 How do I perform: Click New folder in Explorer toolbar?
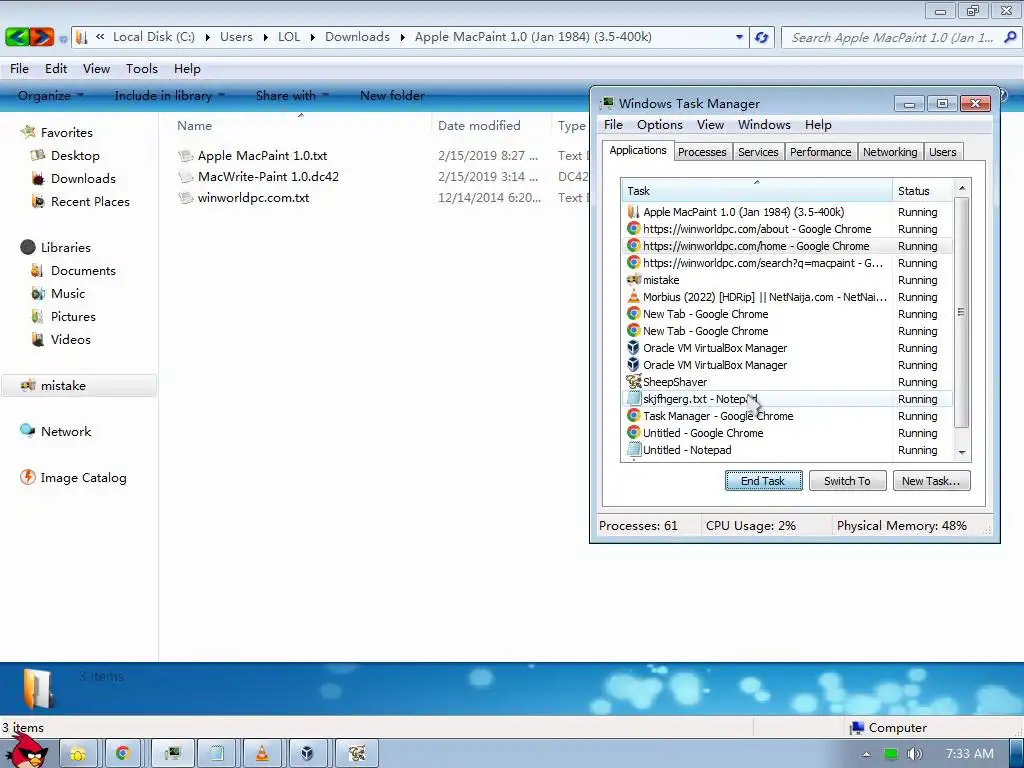[392, 95]
